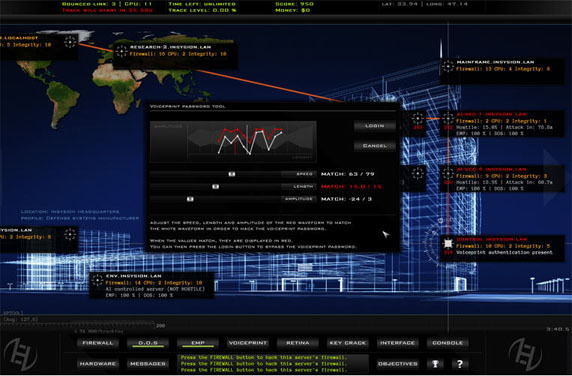
Task: Click the Login button in voiceprint tool
Action: tap(375, 126)
